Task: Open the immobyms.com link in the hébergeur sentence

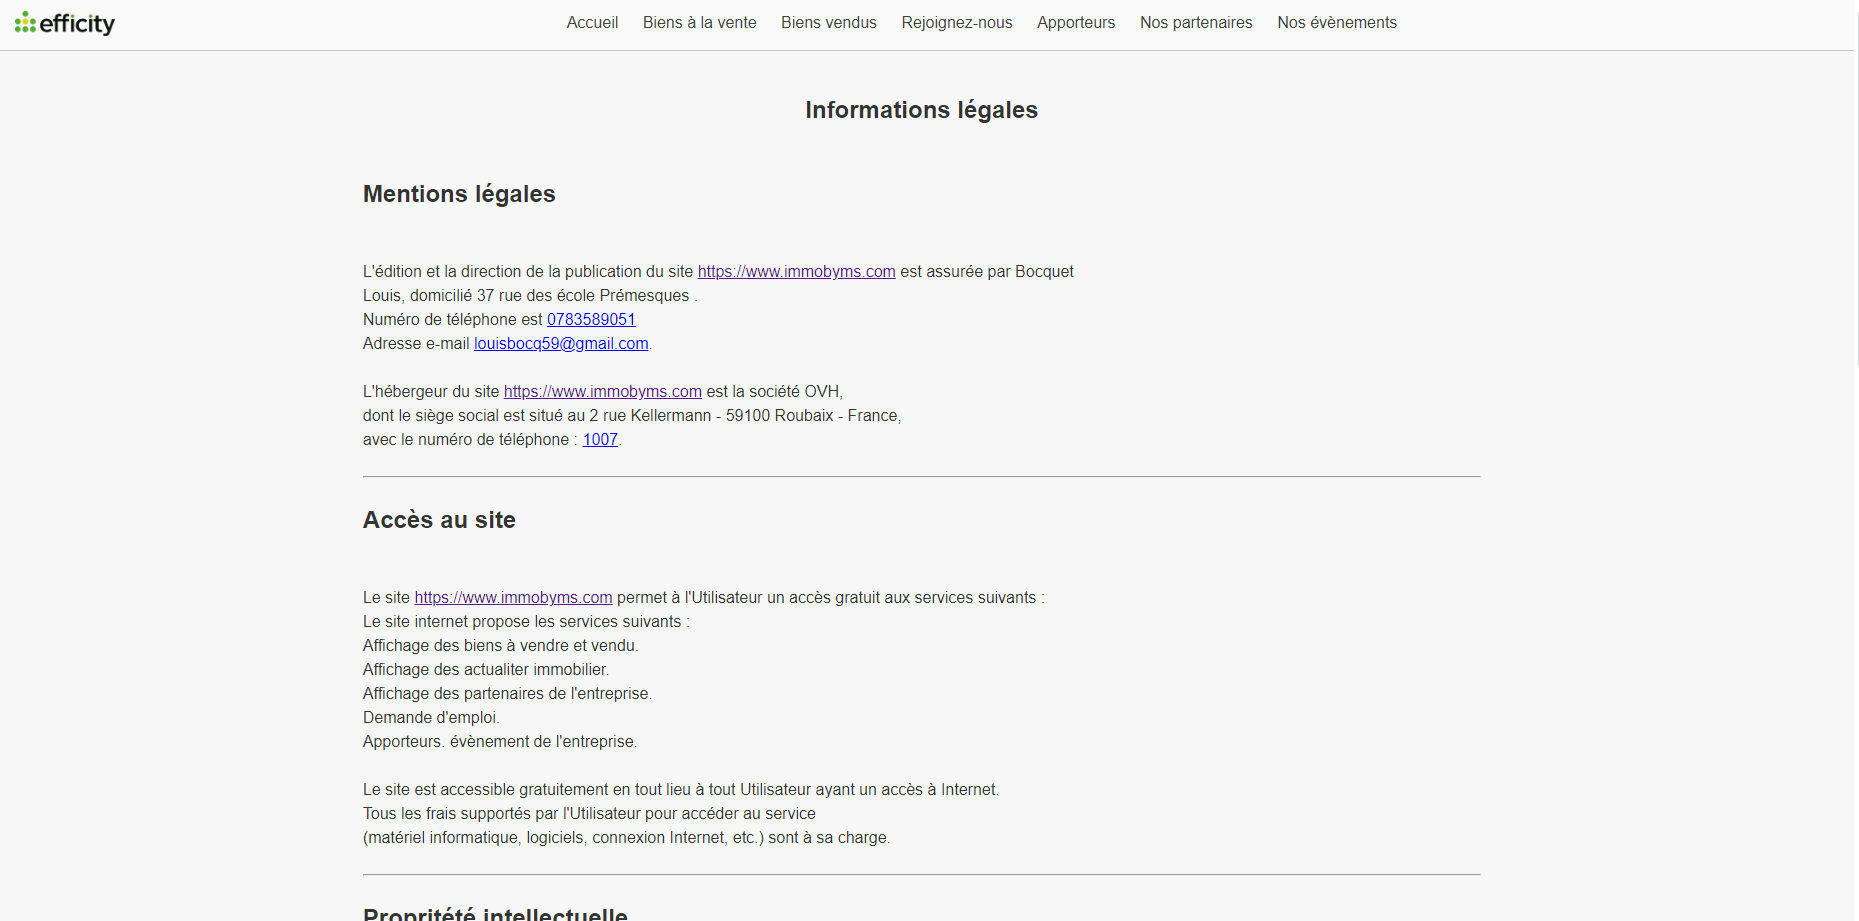Action: [x=602, y=392]
